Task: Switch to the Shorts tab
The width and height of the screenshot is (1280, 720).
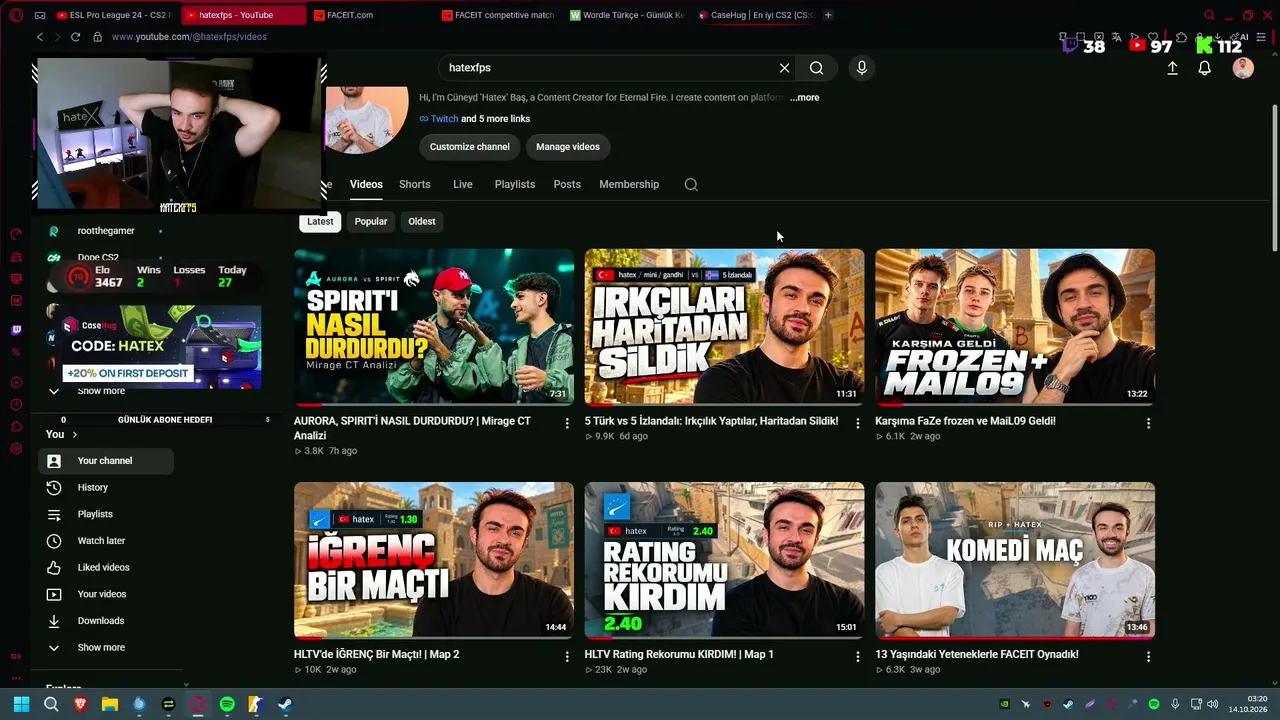Action: tap(415, 184)
